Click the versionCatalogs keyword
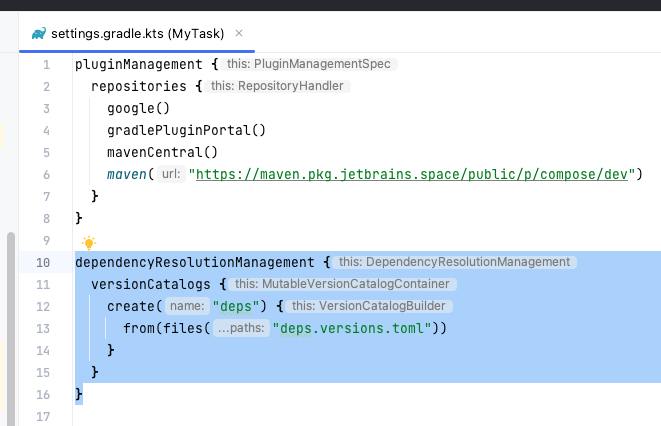This screenshot has width=661, height=426. point(150,284)
